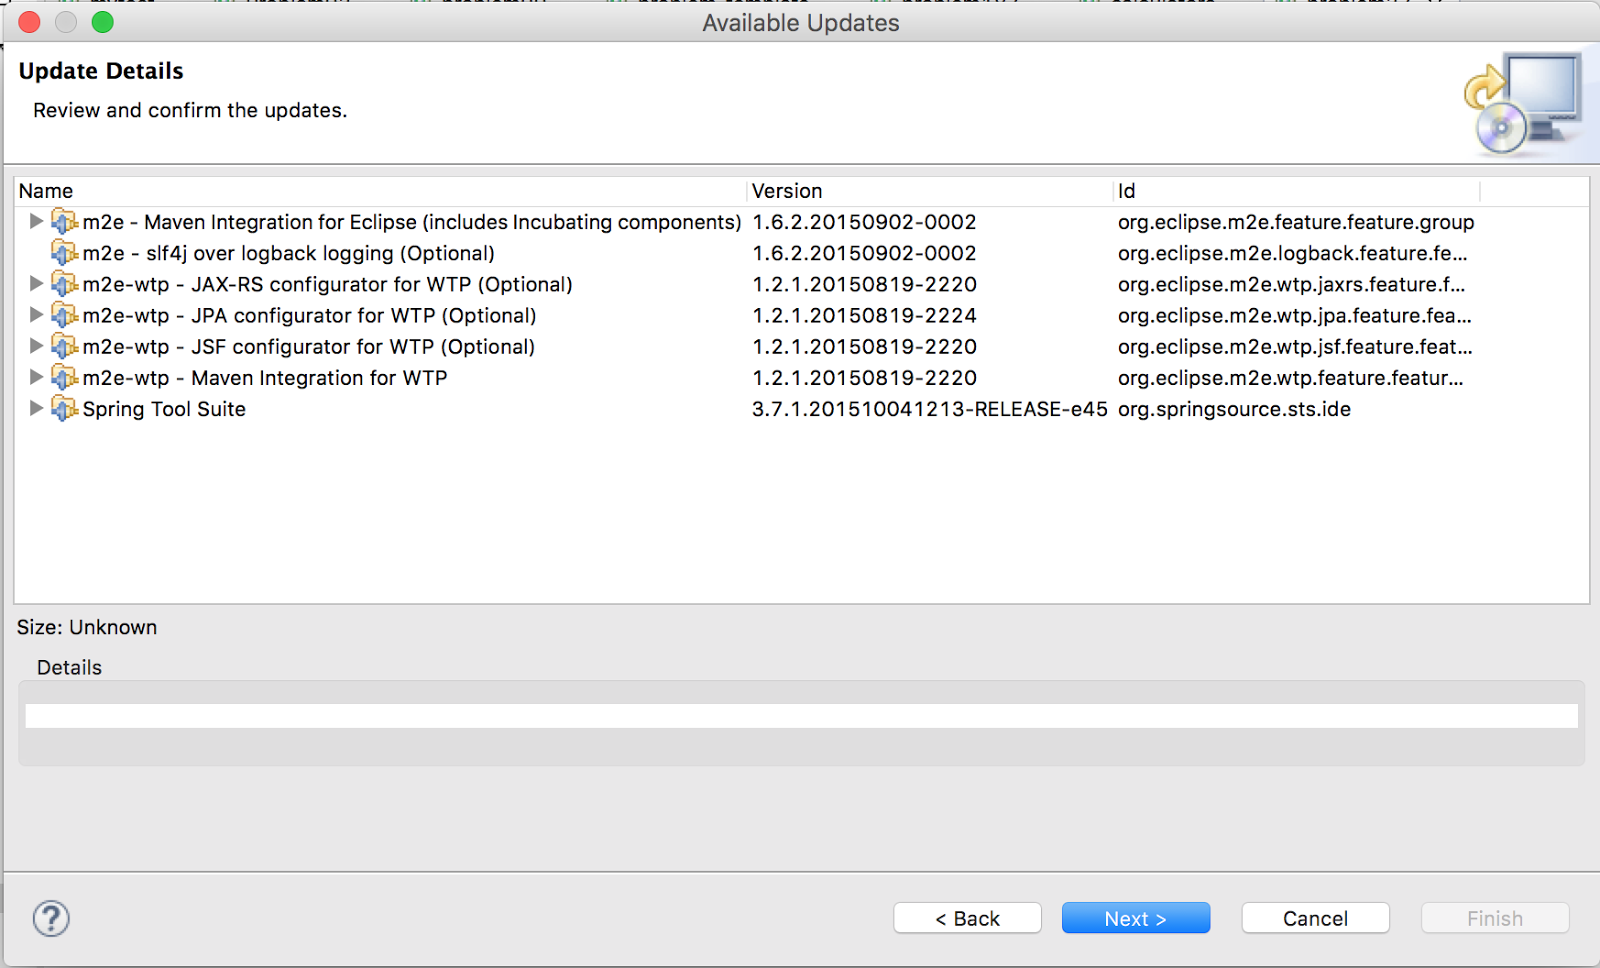Sort the list by Name column header
Viewport: 1600px width, 968px height.
pyautogui.click(x=380, y=191)
